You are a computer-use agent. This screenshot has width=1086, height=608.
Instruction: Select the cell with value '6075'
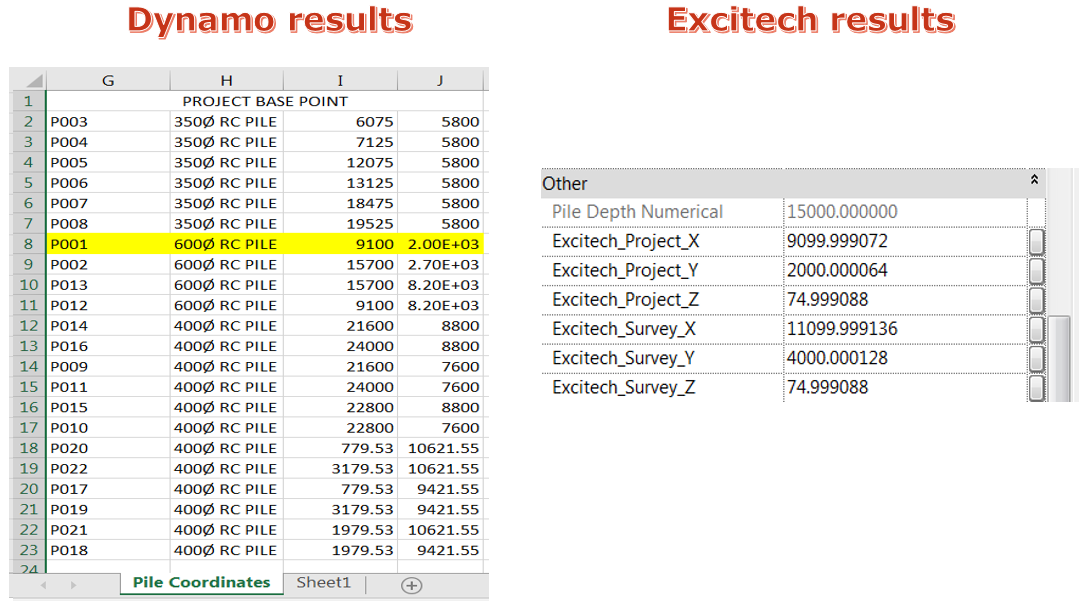[340, 122]
